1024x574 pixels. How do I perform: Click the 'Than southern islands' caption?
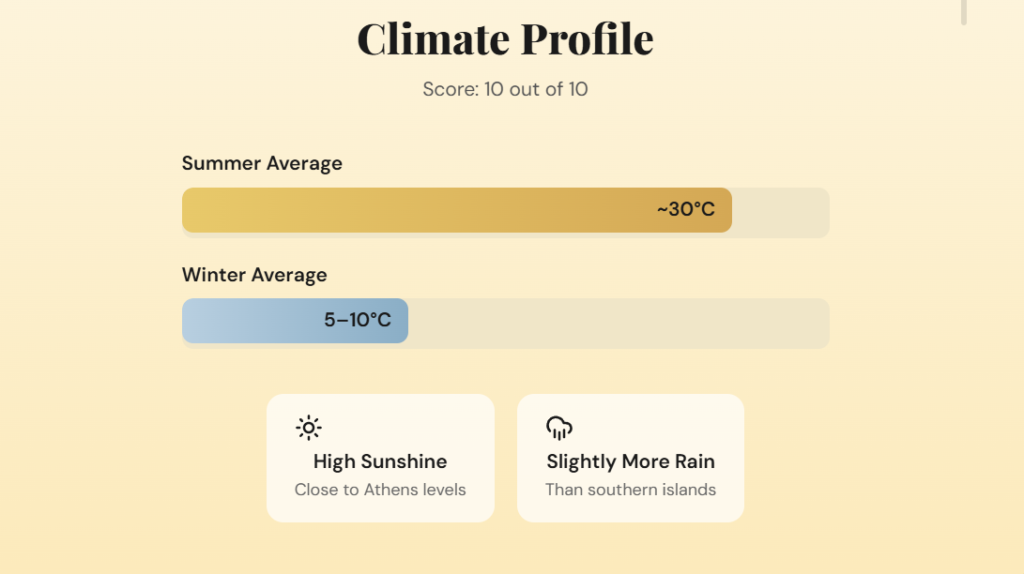point(630,490)
